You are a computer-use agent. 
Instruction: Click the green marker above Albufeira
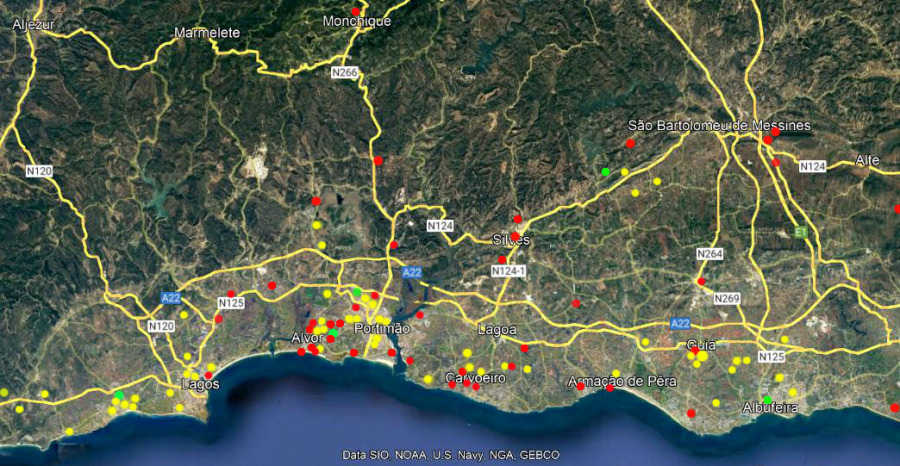pos(767,399)
